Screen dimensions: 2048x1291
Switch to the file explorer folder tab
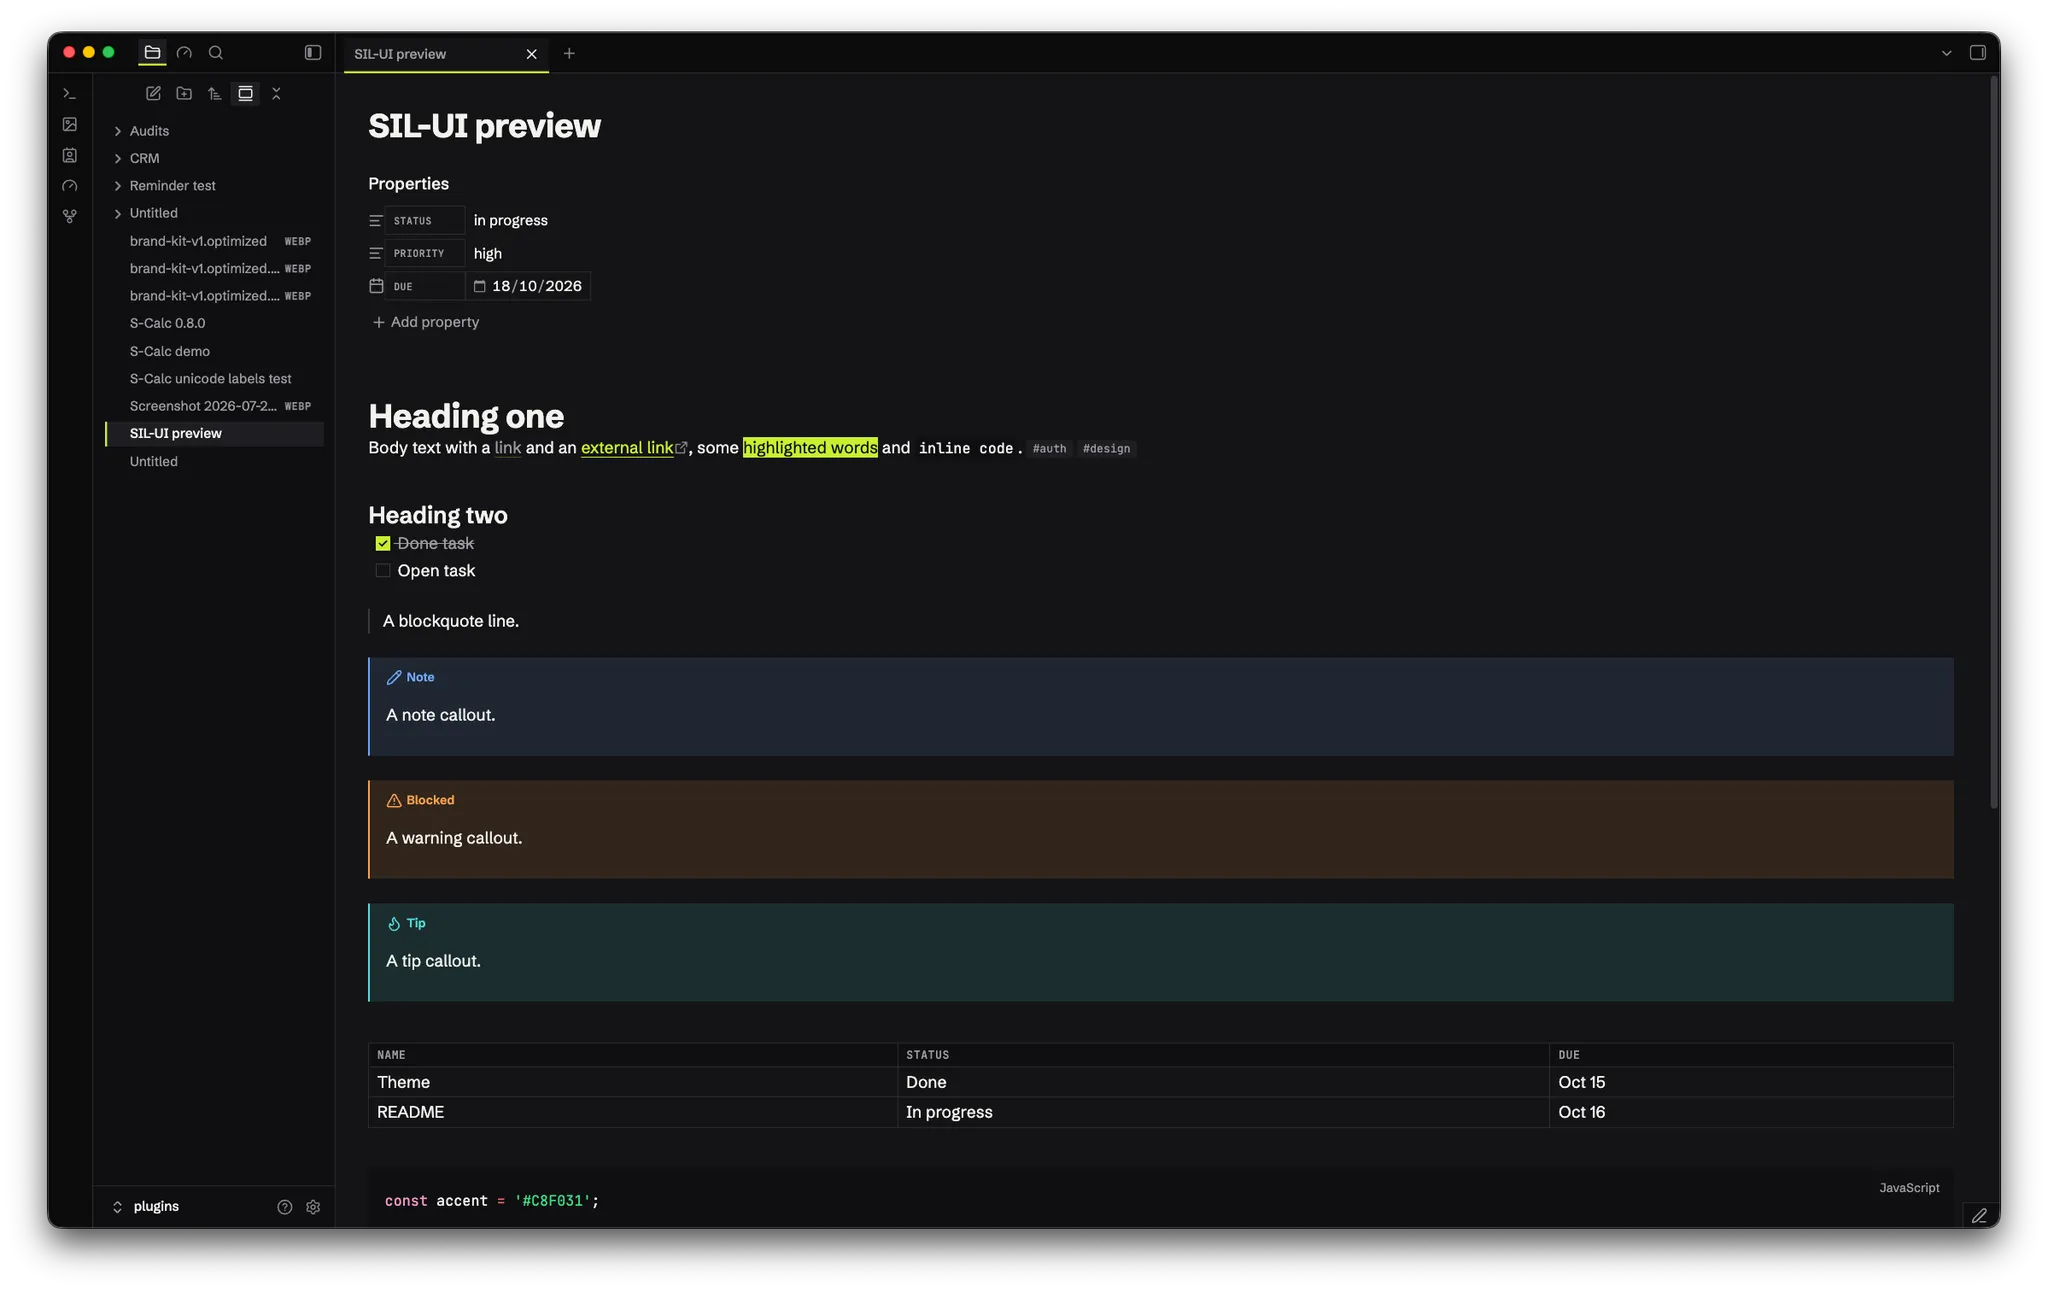point(152,53)
